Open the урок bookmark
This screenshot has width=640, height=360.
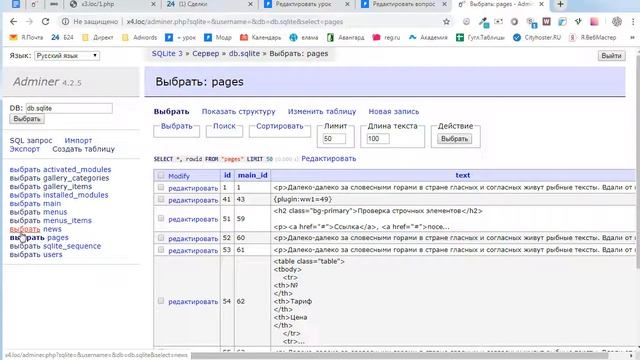[x=180, y=37]
